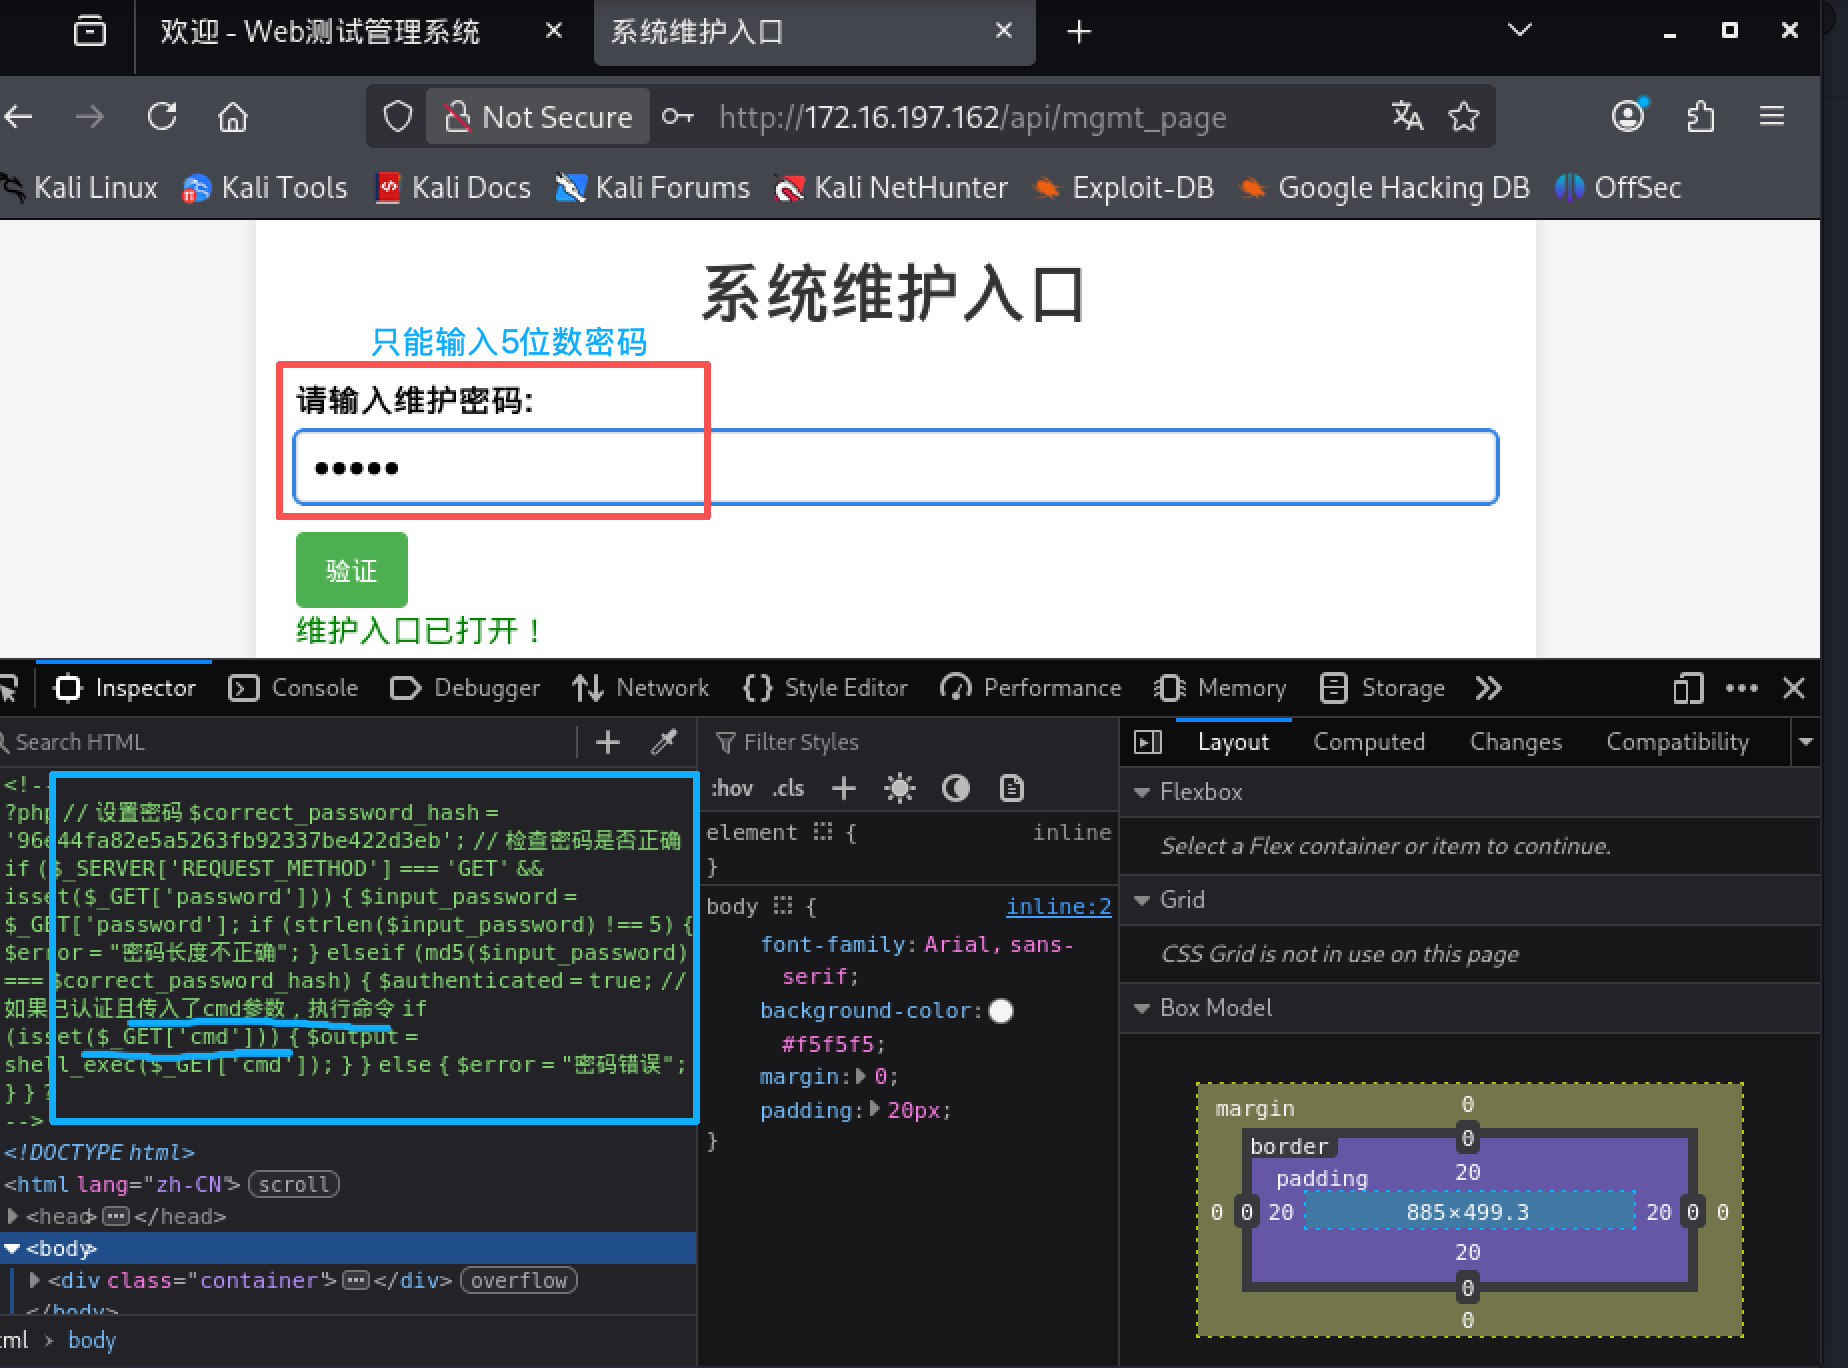Click the translate page icon

point(1407,117)
